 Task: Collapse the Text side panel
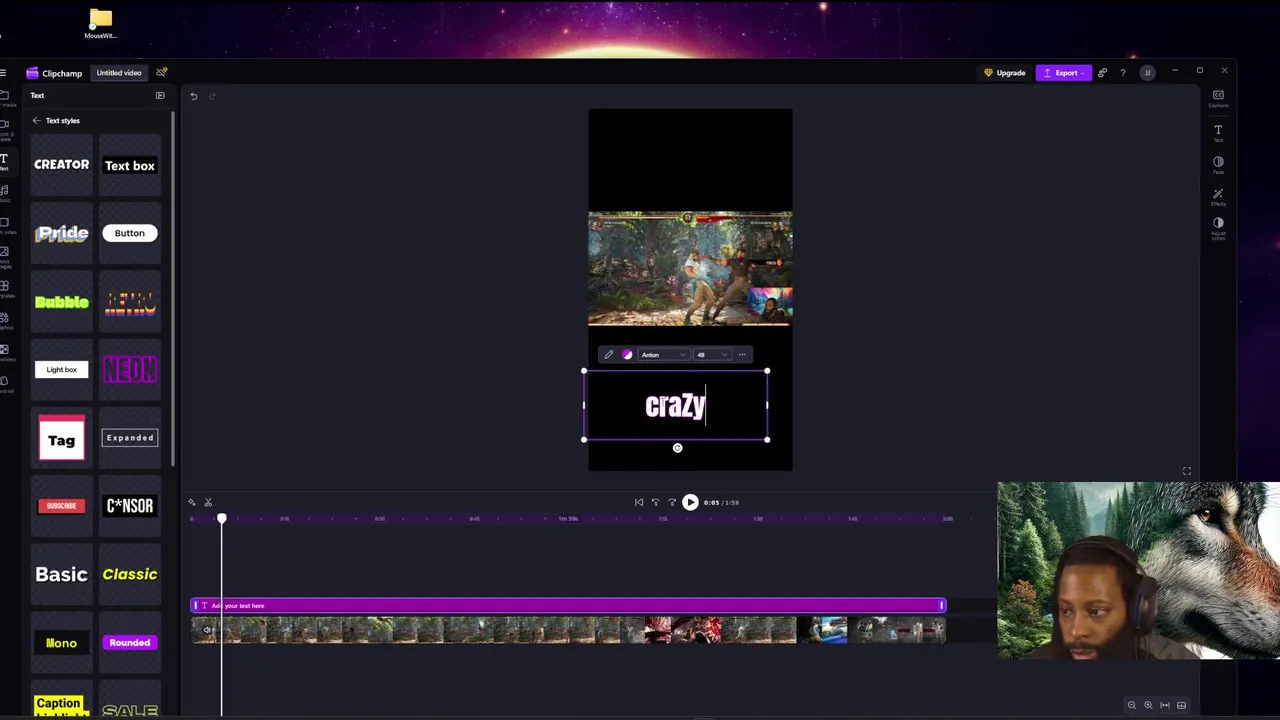pos(160,95)
